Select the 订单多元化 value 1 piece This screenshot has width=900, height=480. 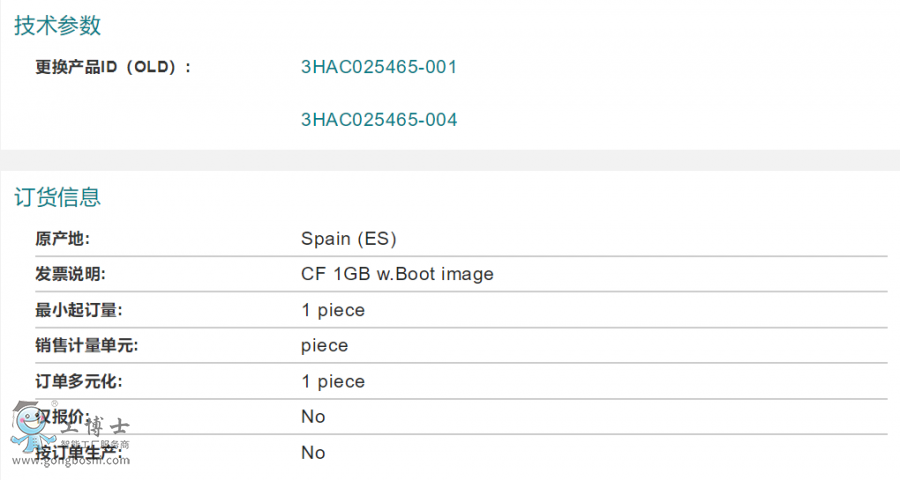333,382
